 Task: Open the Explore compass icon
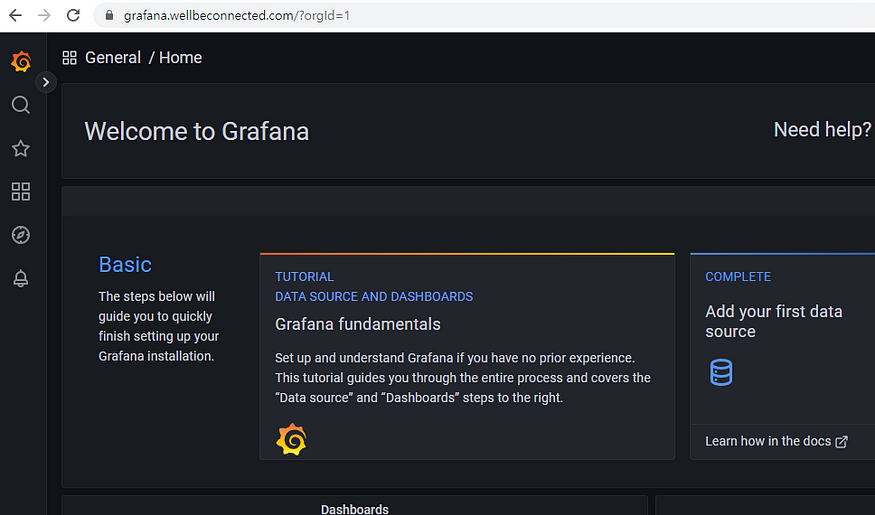(21, 235)
